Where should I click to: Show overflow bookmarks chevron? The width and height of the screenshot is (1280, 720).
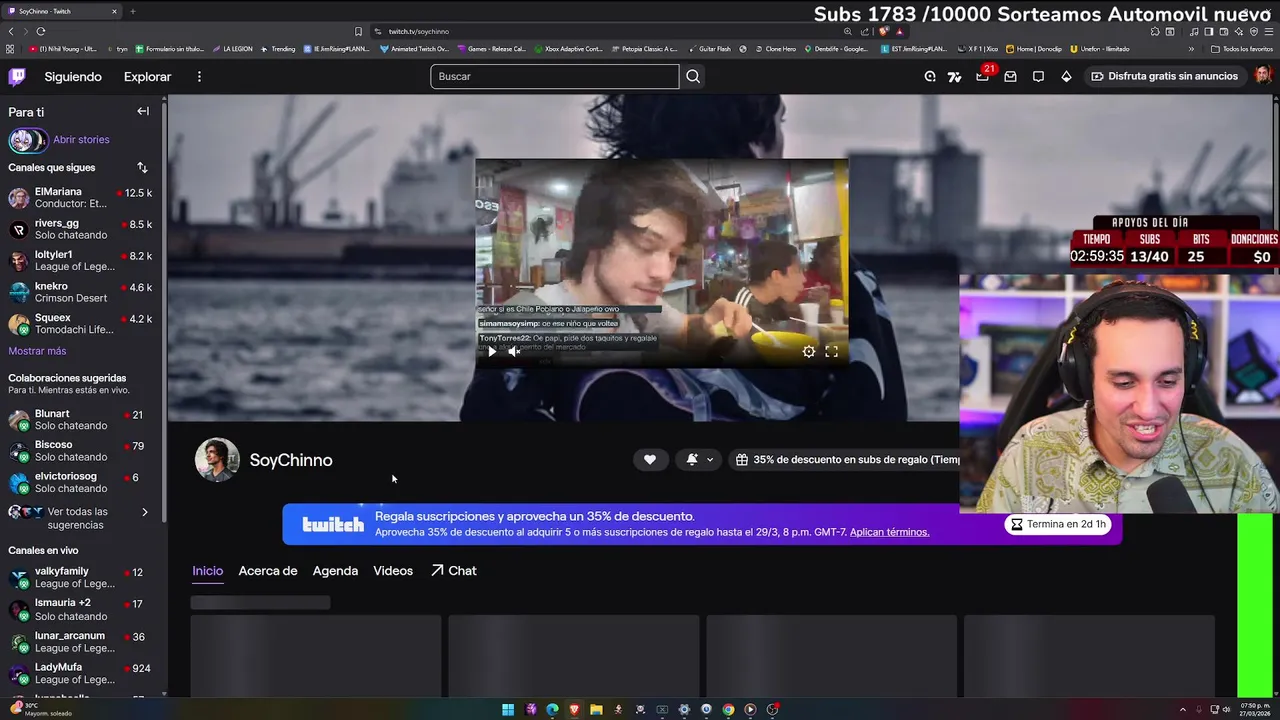click(x=1191, y=48)
